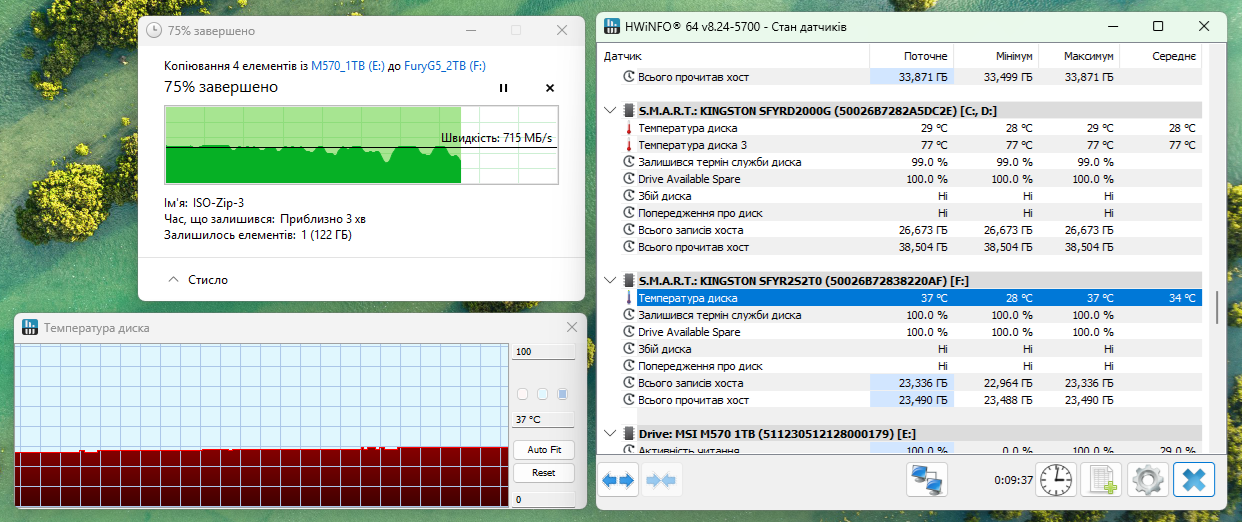The height and width of the screenshot is (522, 1242).
Task: Click clock icon of Drive Available Spare under SFYRD2000G
Action: point(628,179)
